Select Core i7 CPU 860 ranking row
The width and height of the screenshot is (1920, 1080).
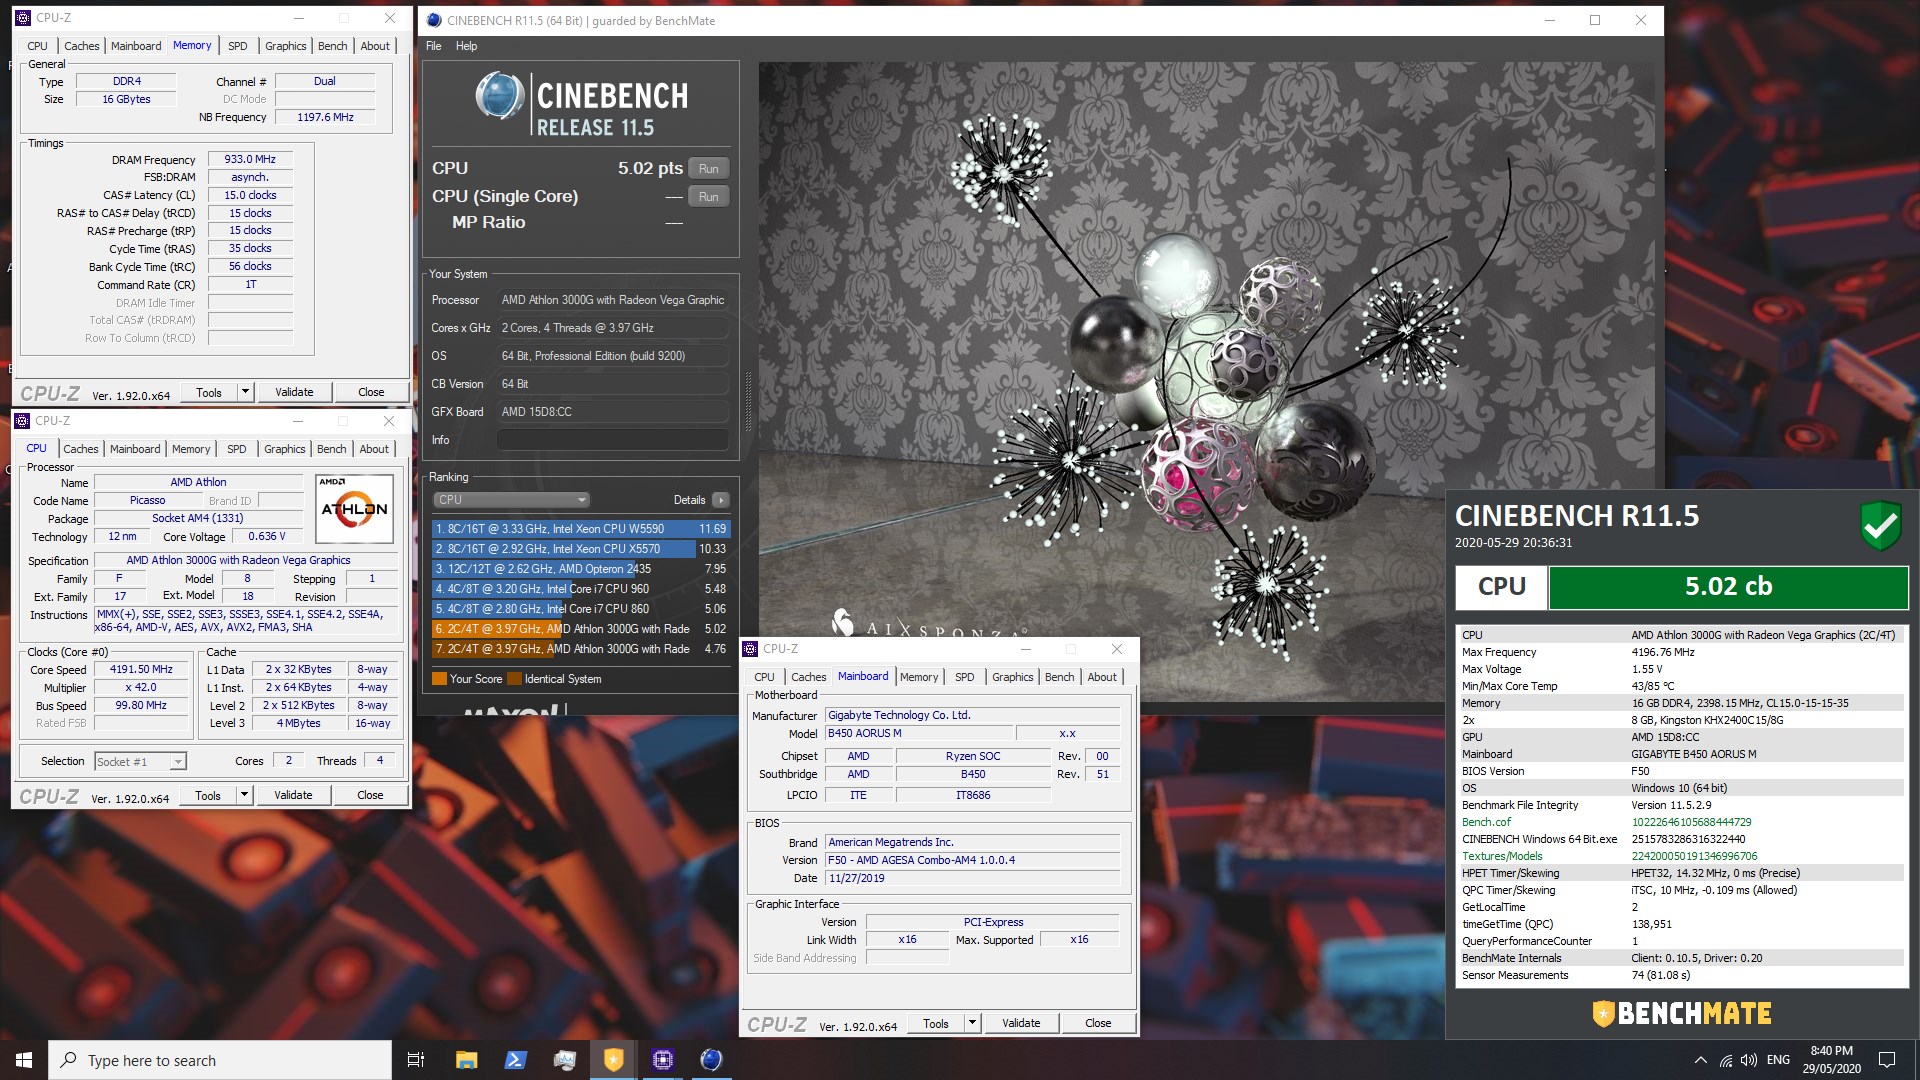[x=581, y=609]
